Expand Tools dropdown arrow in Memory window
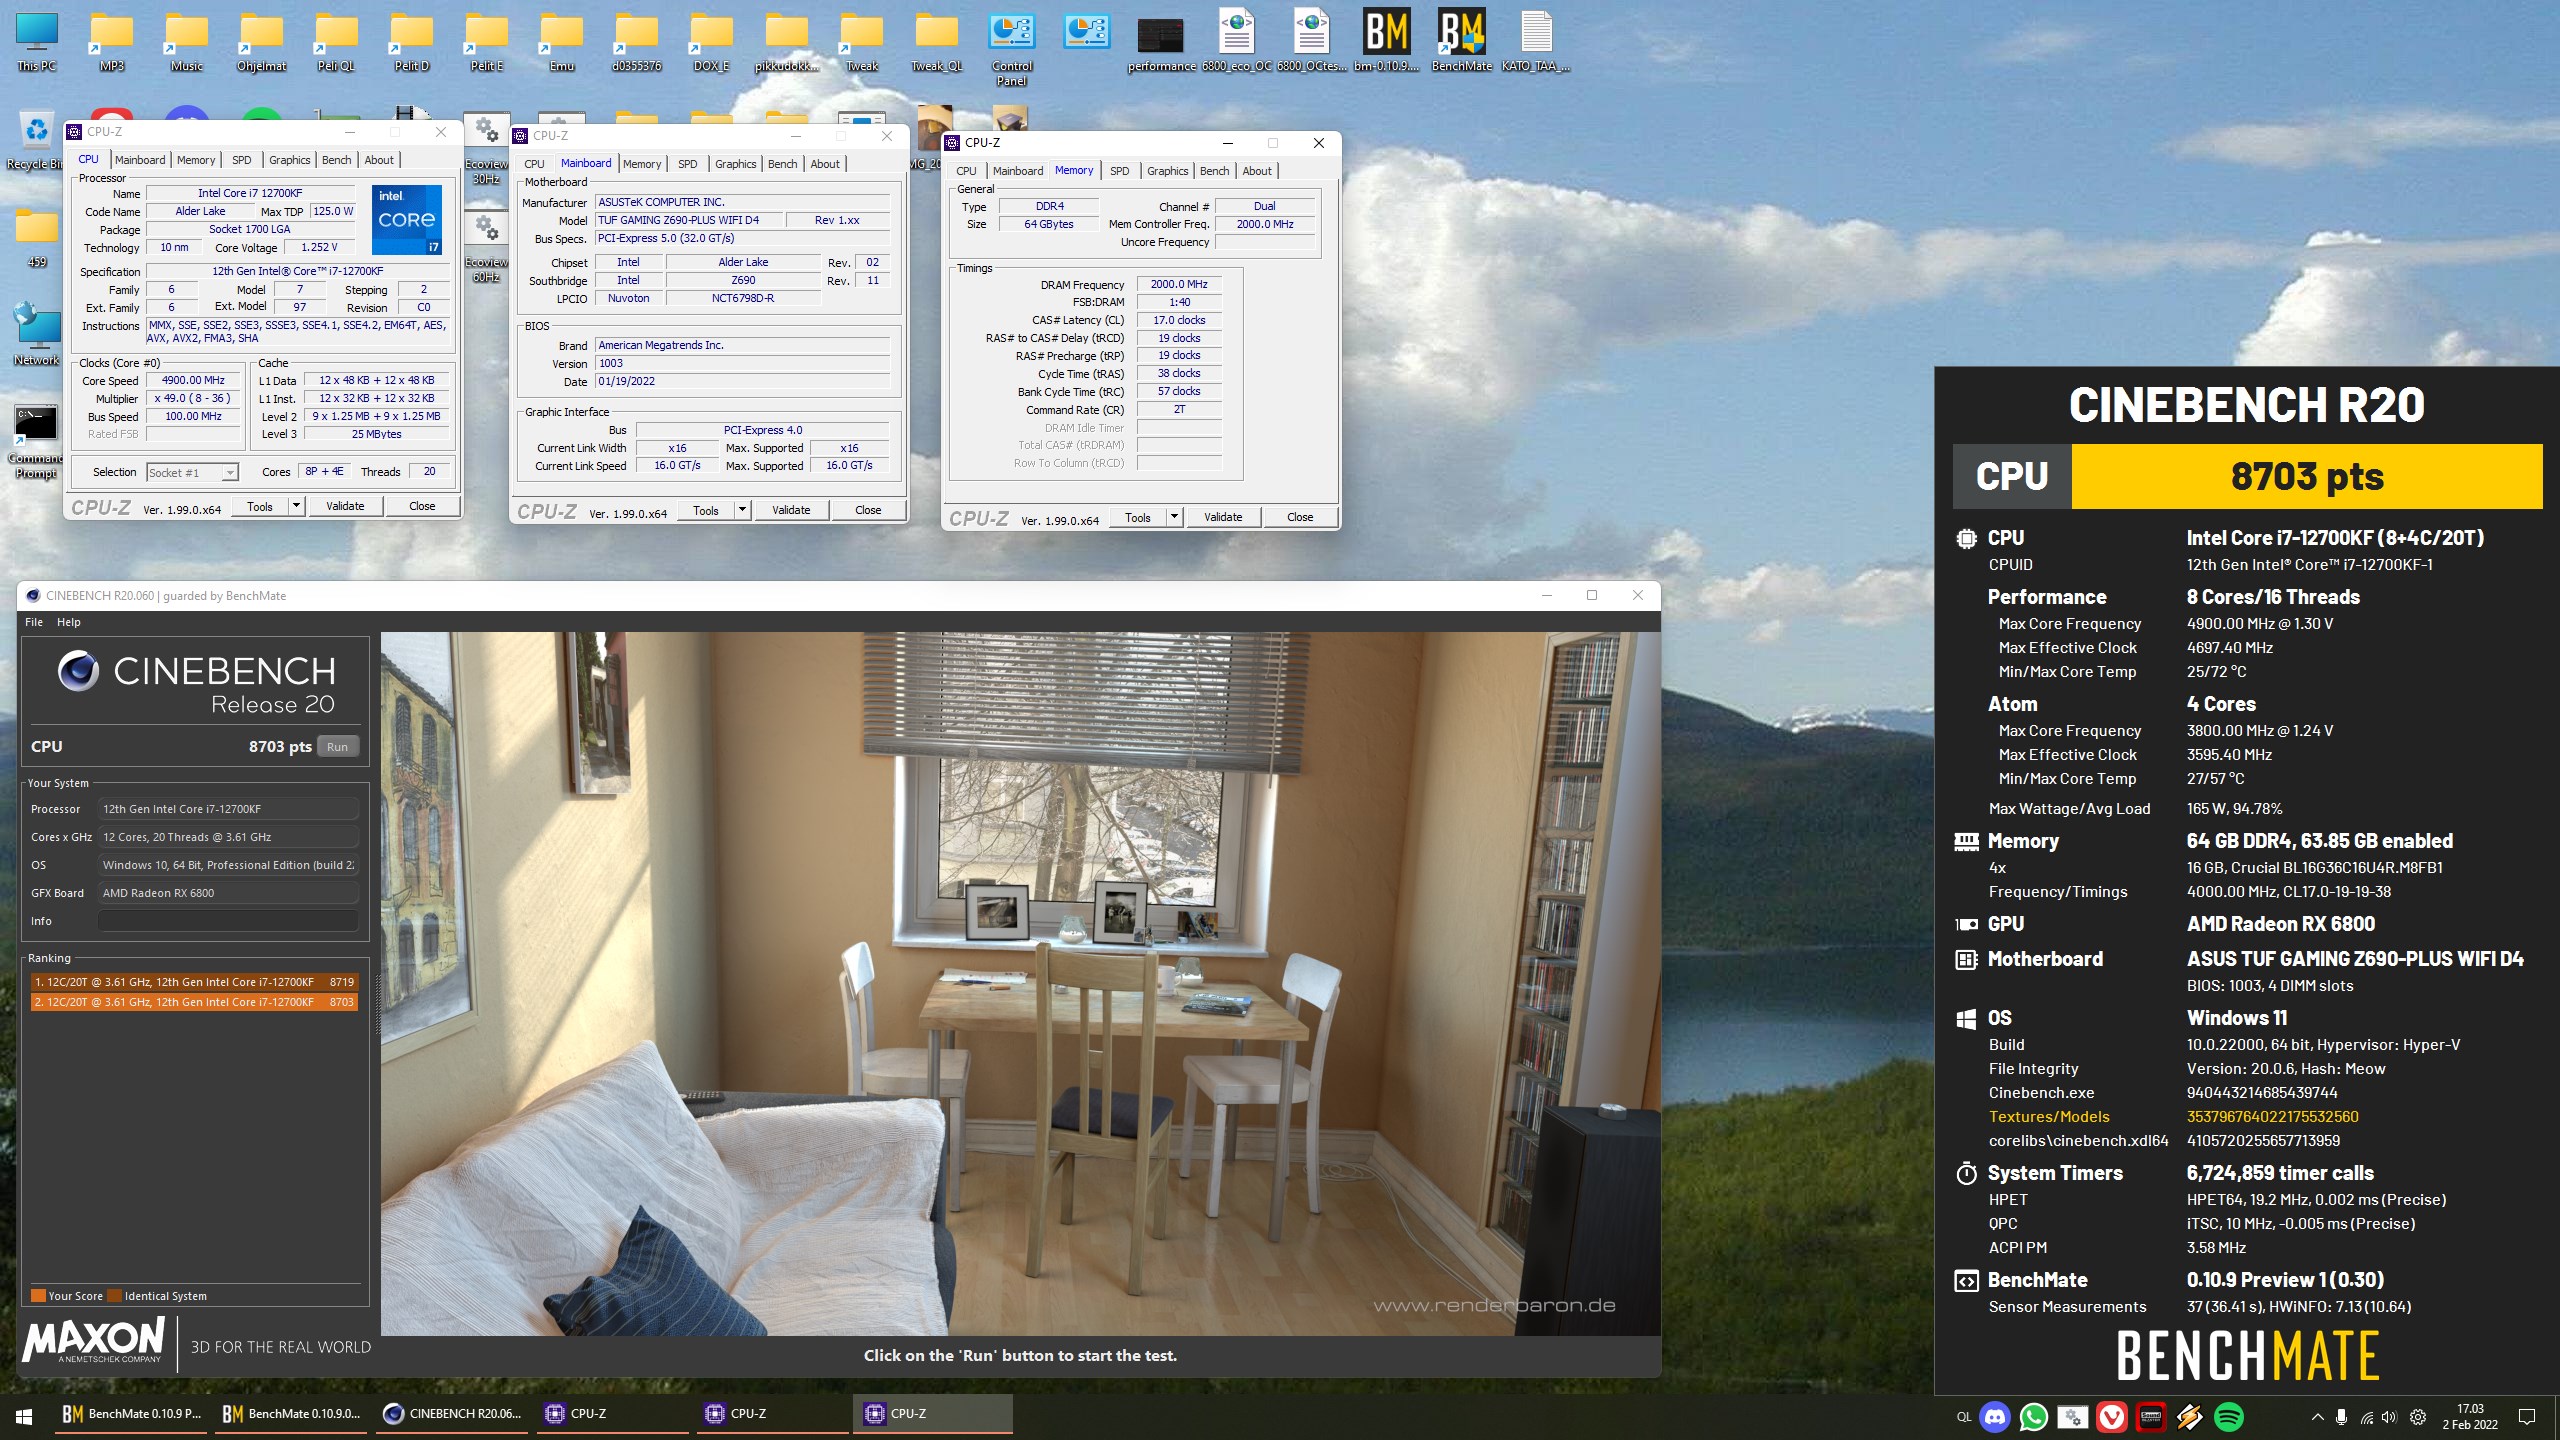 (1174, 517)
